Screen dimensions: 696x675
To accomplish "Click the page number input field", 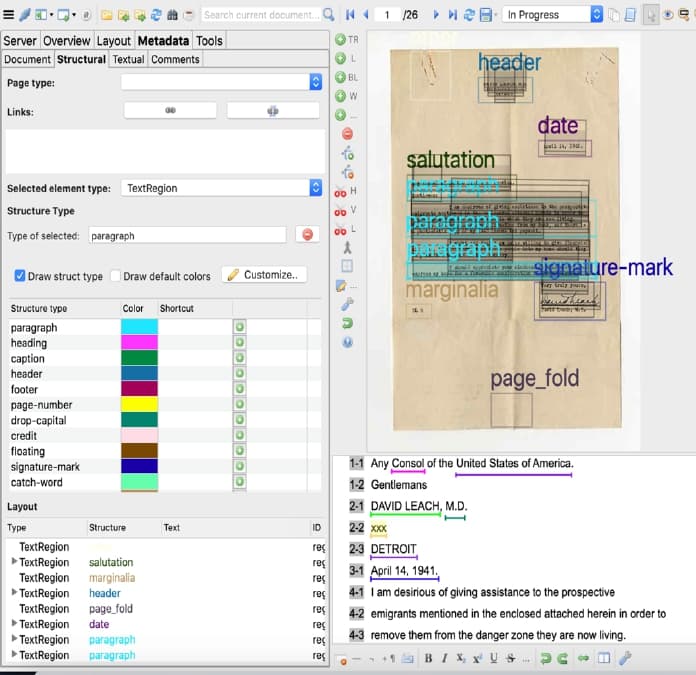I will click(x=387, y=15).
